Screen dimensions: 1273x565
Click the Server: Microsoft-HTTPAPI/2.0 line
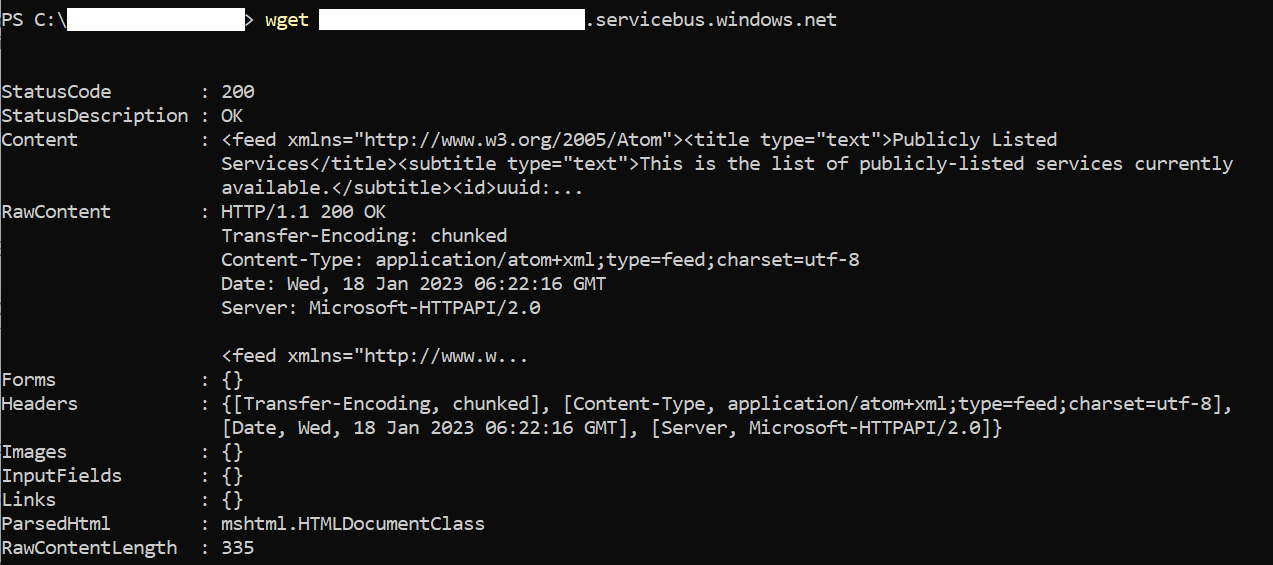click(x=380, y=308)
